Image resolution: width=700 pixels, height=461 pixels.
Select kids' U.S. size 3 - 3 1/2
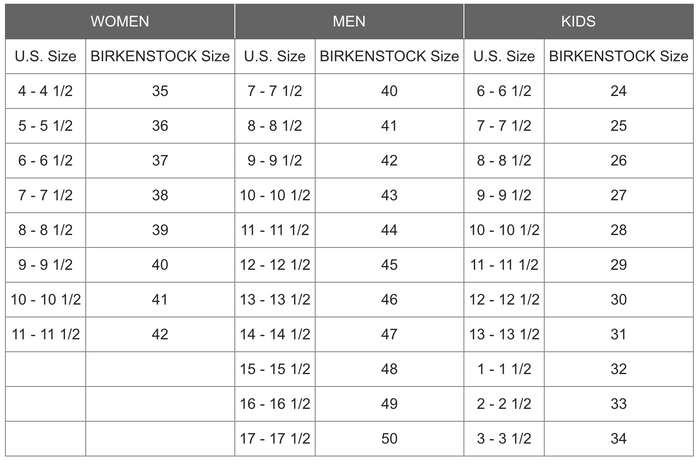504,439
